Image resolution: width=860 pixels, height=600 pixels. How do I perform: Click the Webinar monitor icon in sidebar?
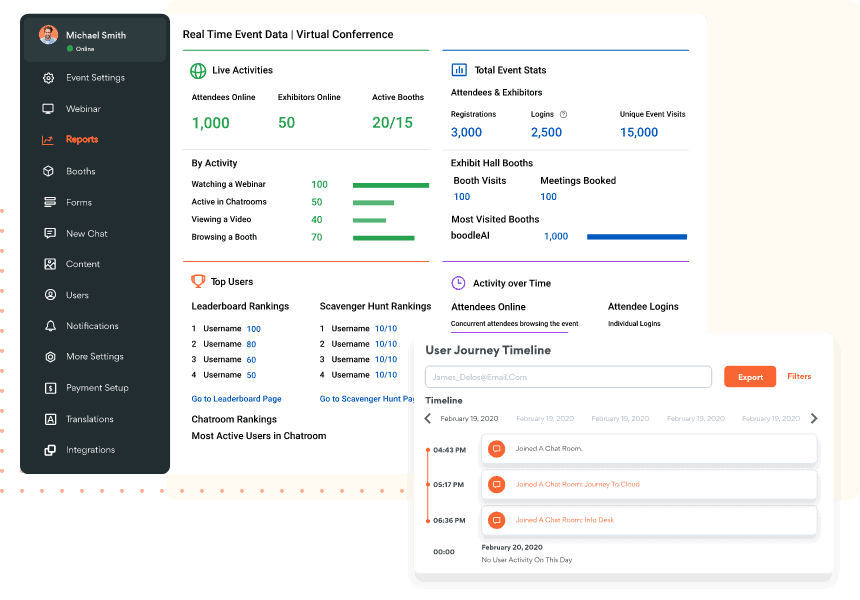49,109
